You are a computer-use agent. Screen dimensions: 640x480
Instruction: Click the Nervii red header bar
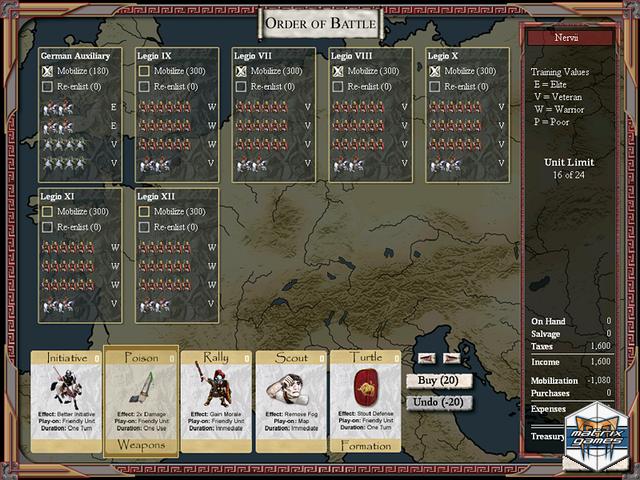pyautogui.click(x=573, y=37)
